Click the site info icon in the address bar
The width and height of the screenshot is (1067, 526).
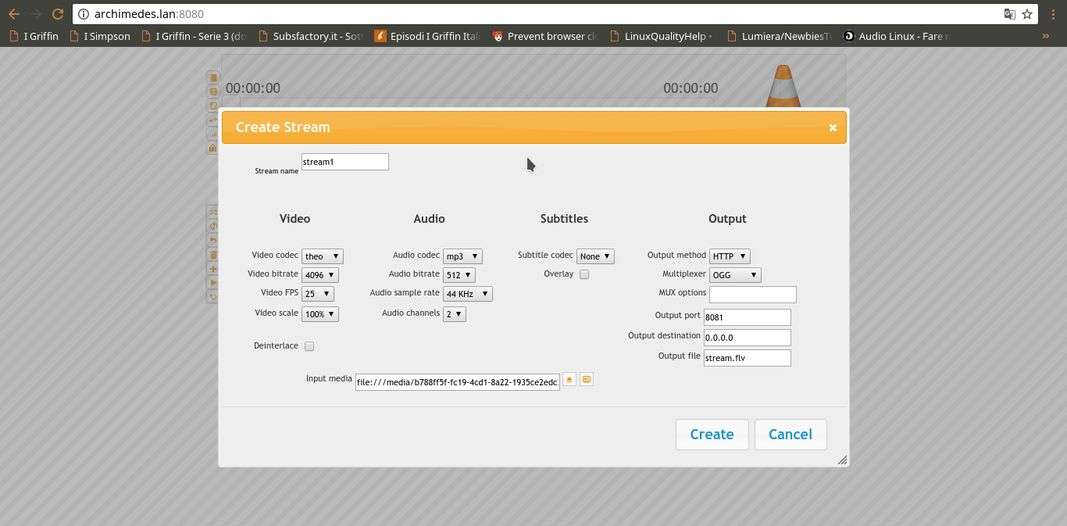click(83, 14)
